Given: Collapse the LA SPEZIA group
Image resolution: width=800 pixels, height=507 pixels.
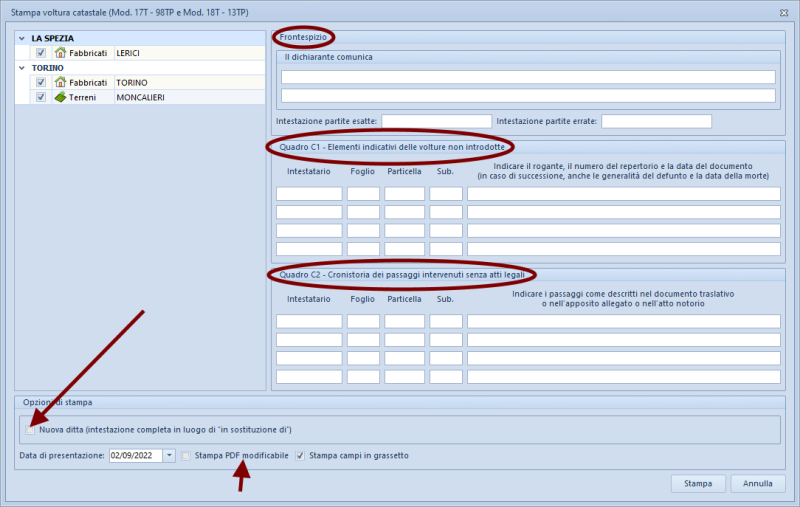Looking at the screenshot, I should tap(22, 38).
